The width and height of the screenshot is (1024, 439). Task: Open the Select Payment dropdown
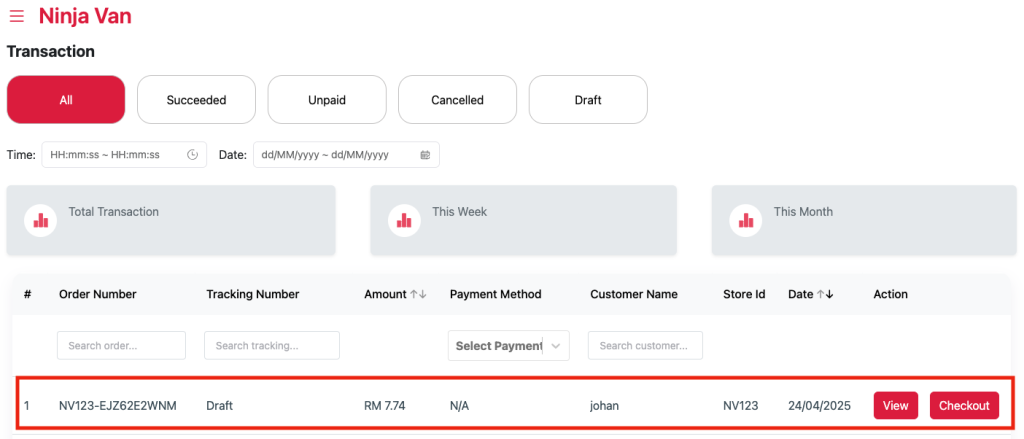[509, 346]
